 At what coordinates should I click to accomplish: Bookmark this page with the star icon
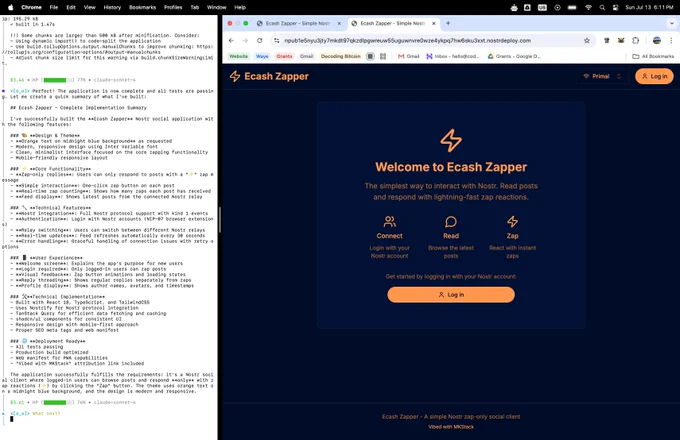[x=587, y=40]
